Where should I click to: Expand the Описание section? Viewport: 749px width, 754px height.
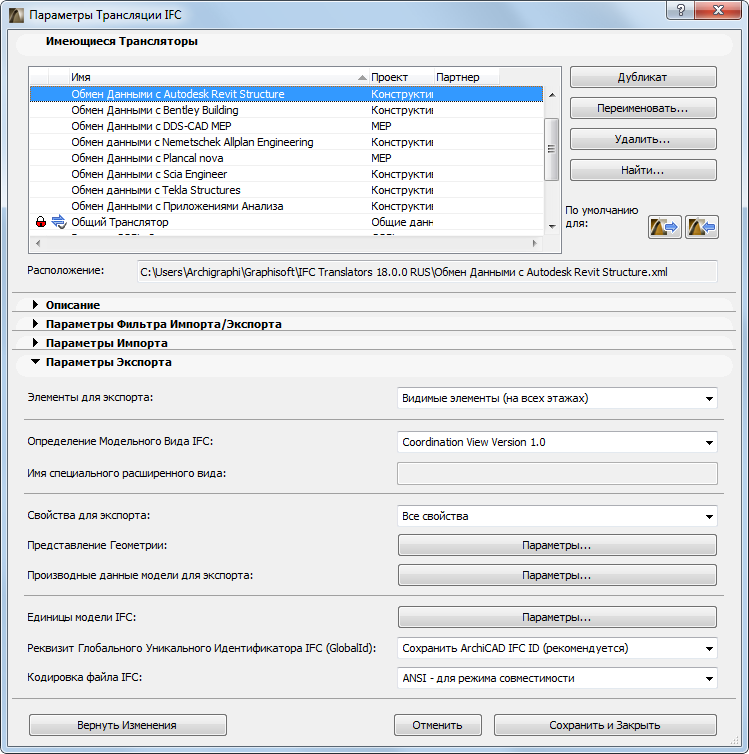[x=35, y=304]
